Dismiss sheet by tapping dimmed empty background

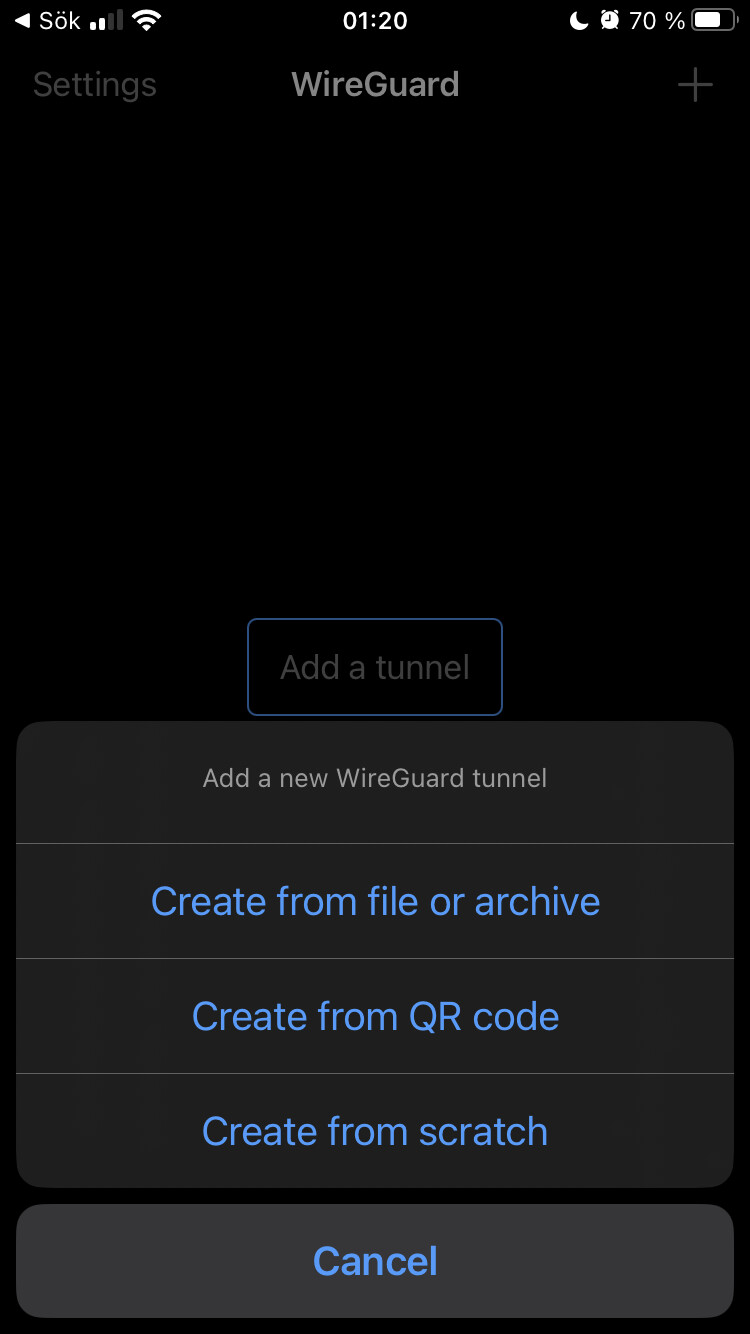(x=375, y=350)
